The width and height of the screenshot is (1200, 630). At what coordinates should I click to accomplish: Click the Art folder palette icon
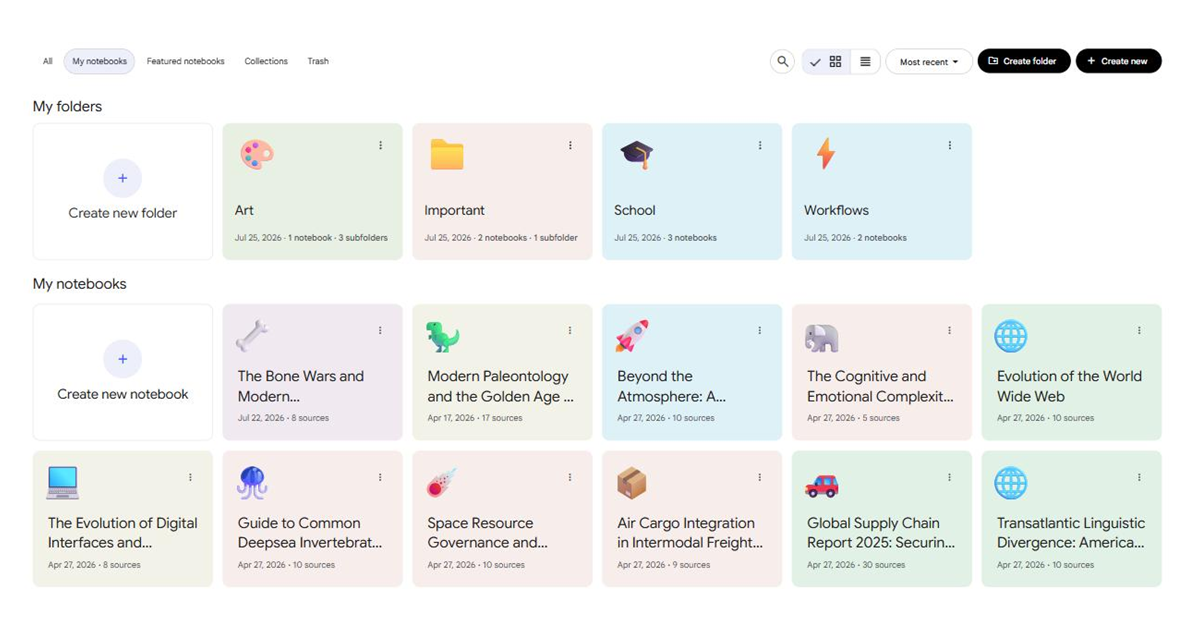(256, 154)
